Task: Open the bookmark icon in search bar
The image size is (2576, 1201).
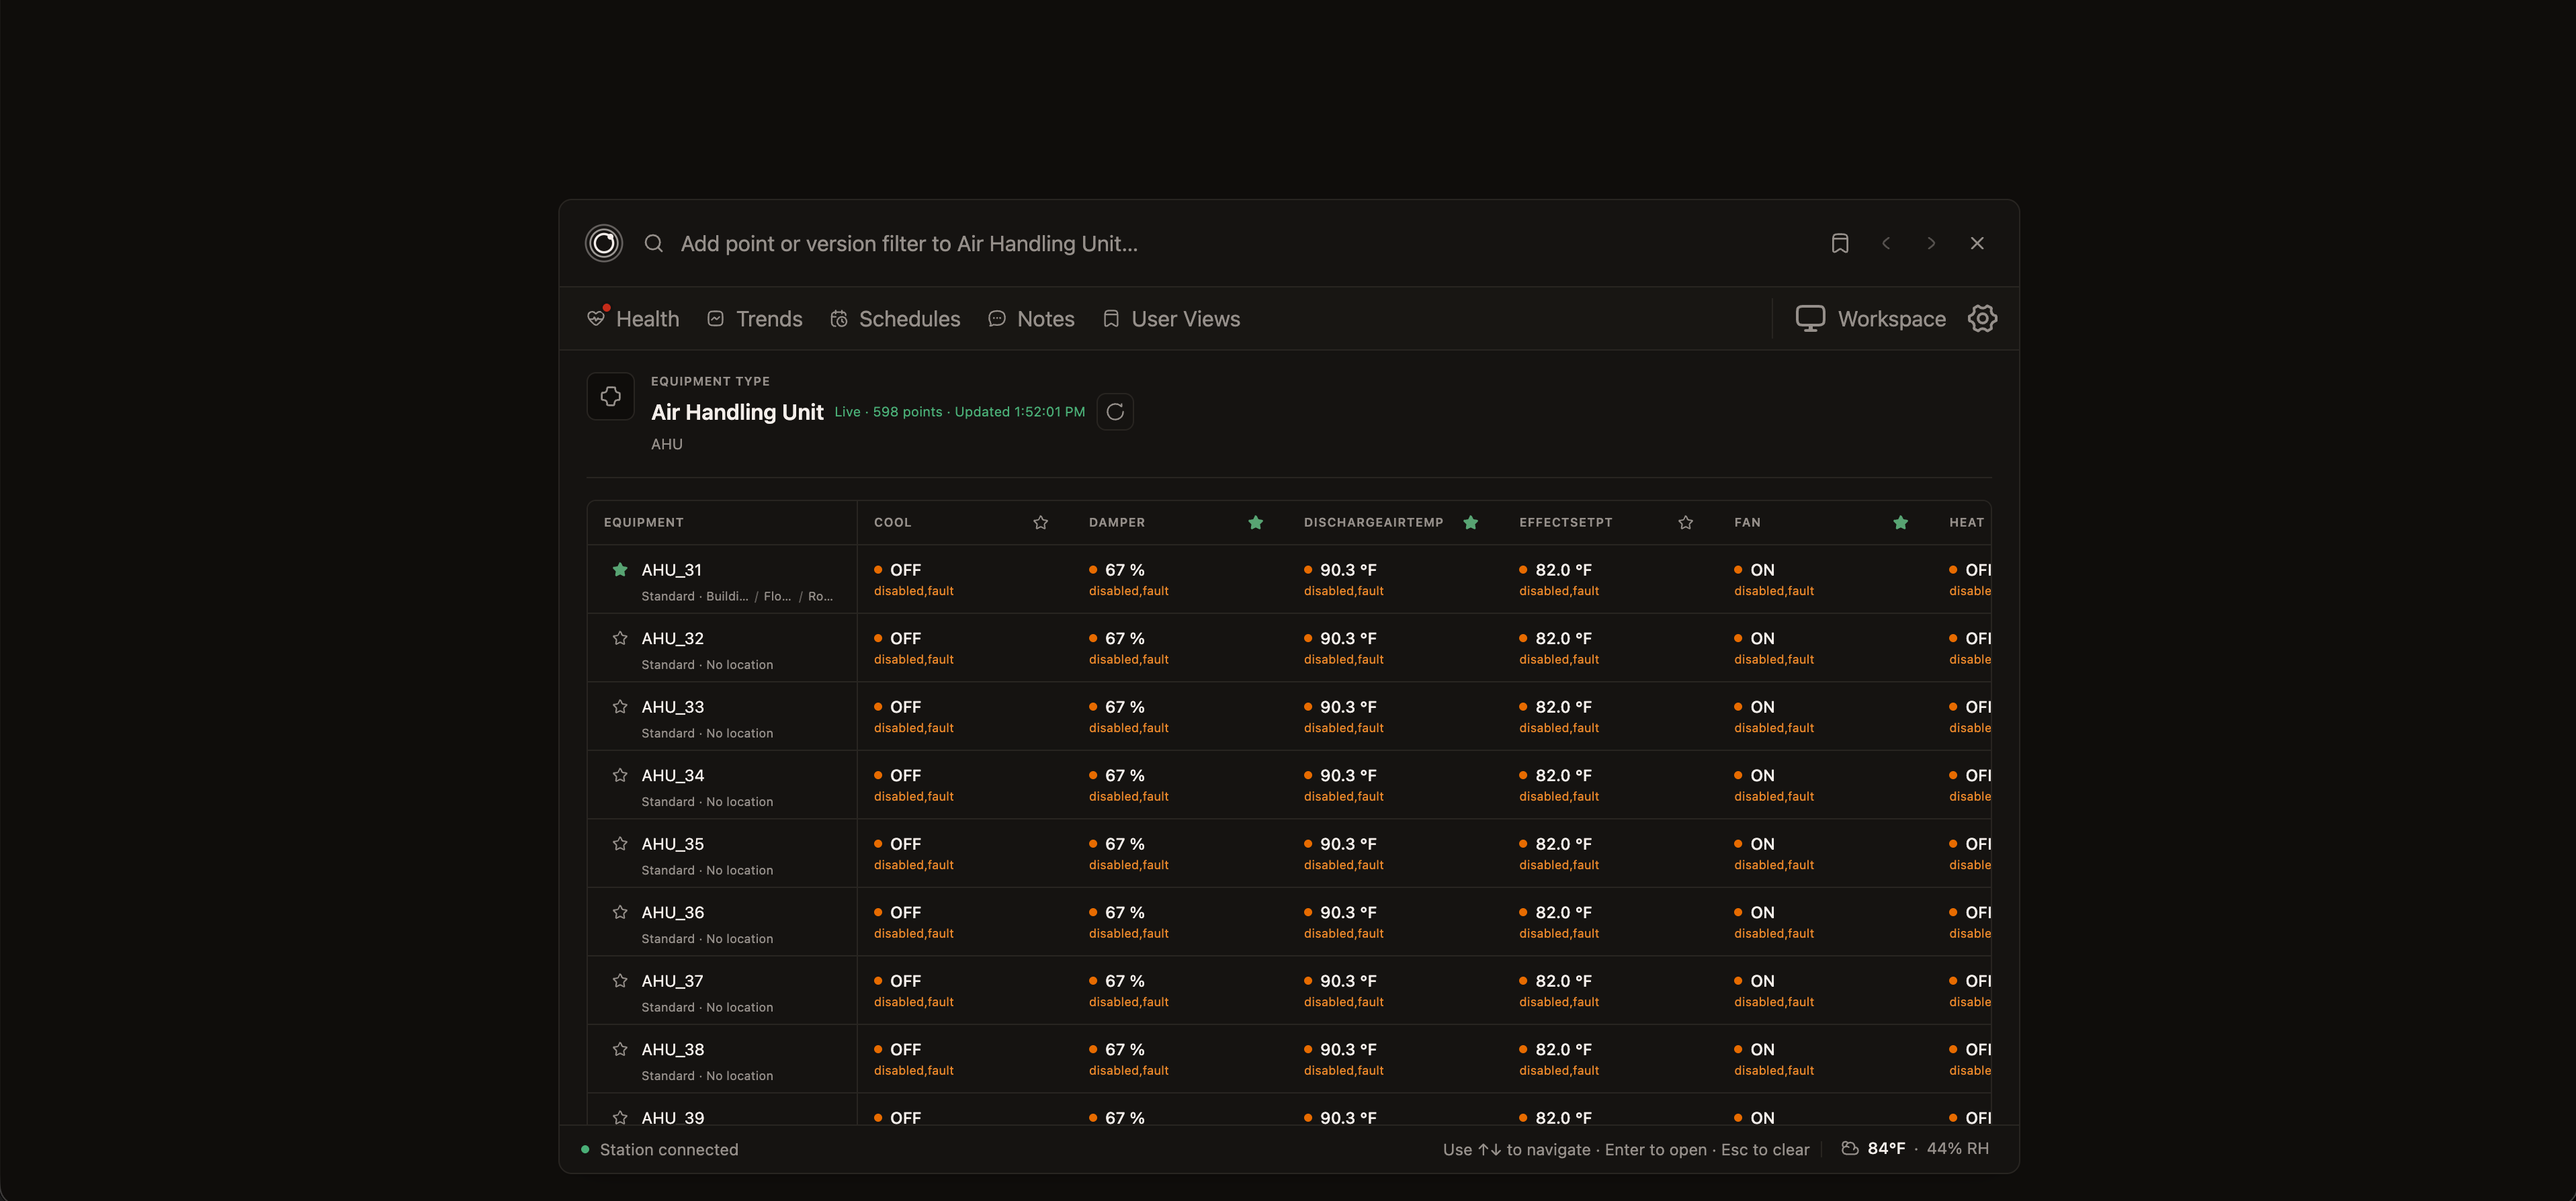Action: click(x=1840, y=243)
